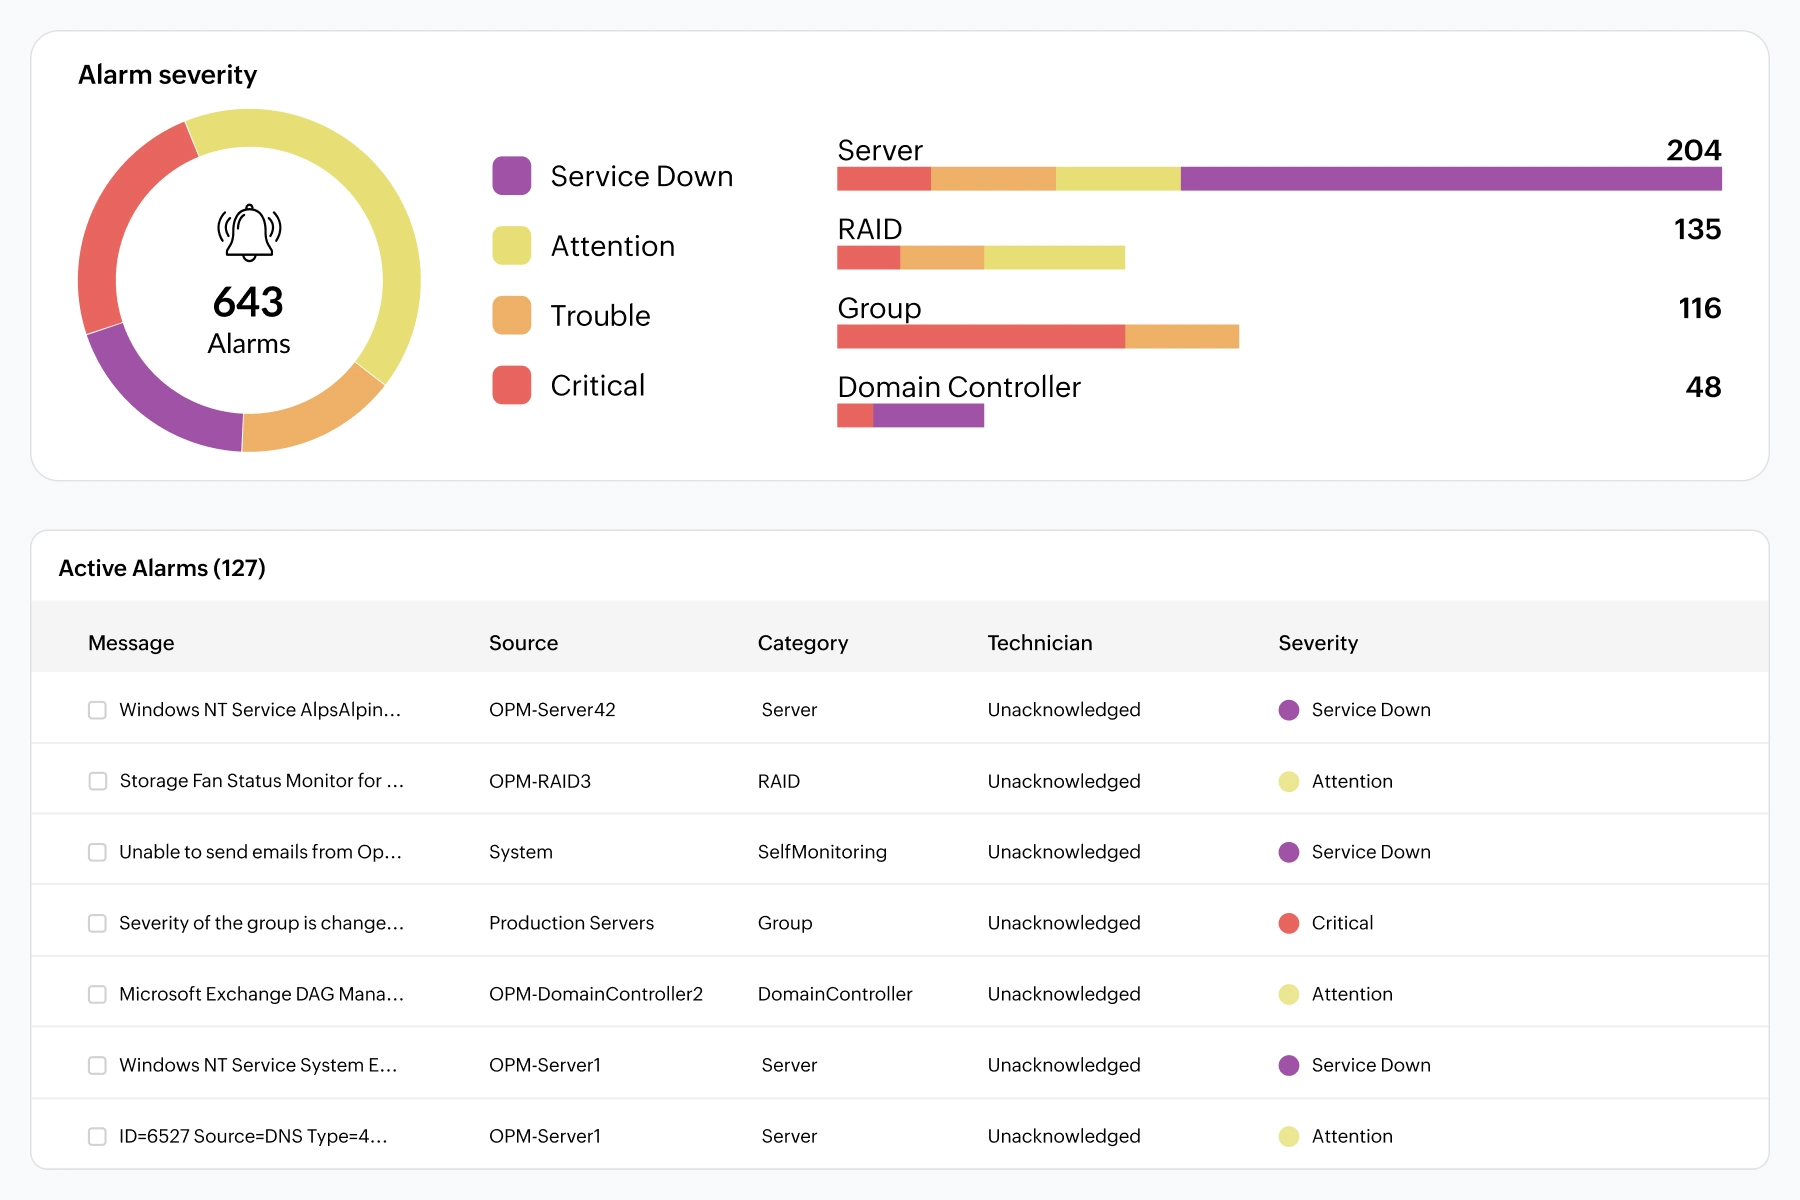Select the Unable to send emails checkbox
The height and width of the screenshot is (1200, 1800).
tap(97, 852)
